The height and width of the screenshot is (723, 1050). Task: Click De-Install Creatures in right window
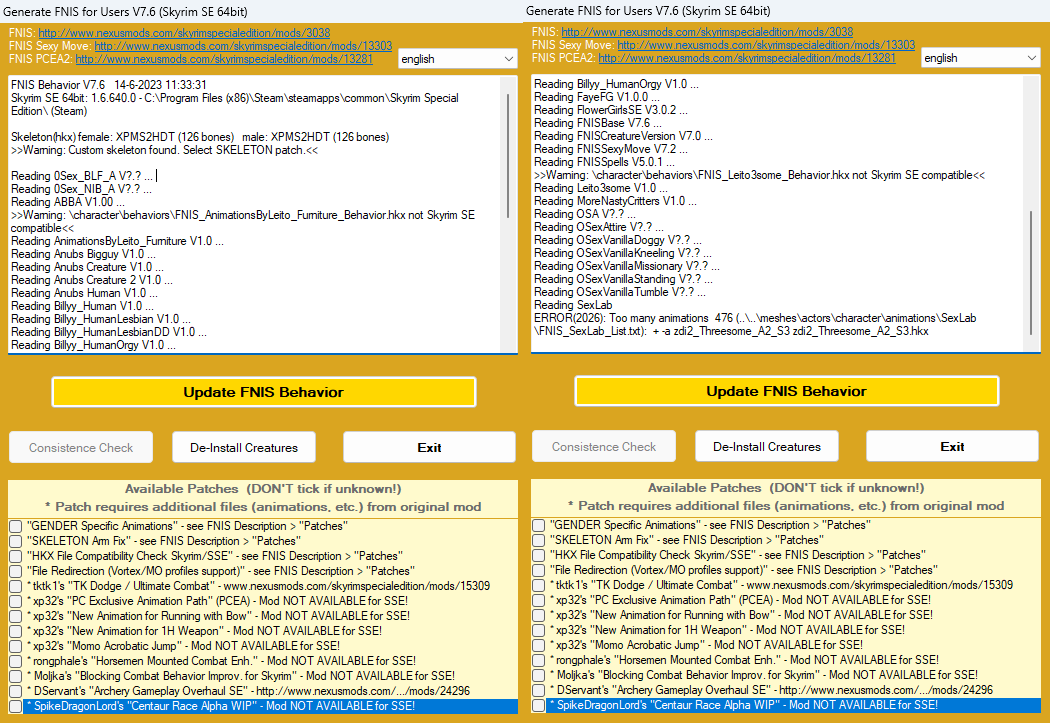tap(767, 447)
